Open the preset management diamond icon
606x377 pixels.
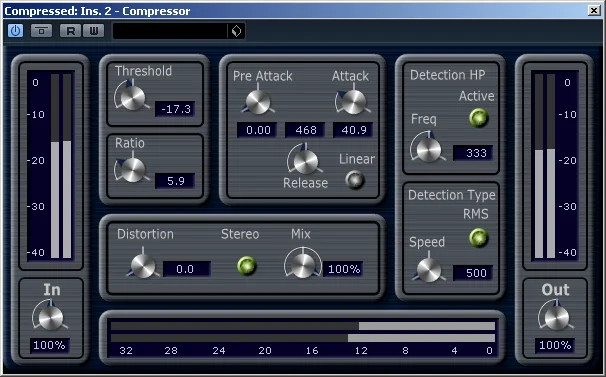pos(236,31)
